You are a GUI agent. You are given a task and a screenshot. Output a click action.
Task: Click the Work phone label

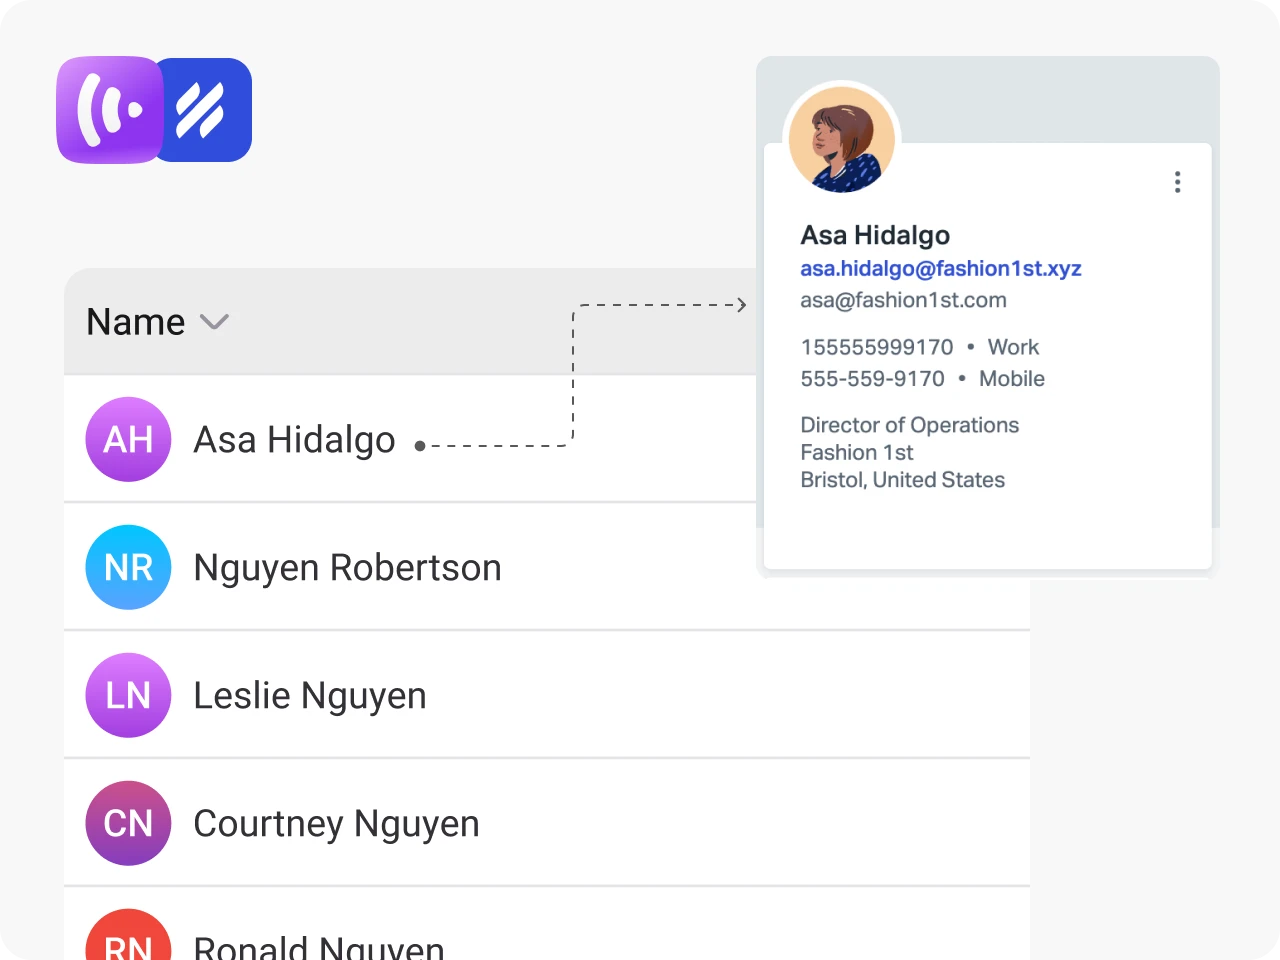tap(1013, 347)
